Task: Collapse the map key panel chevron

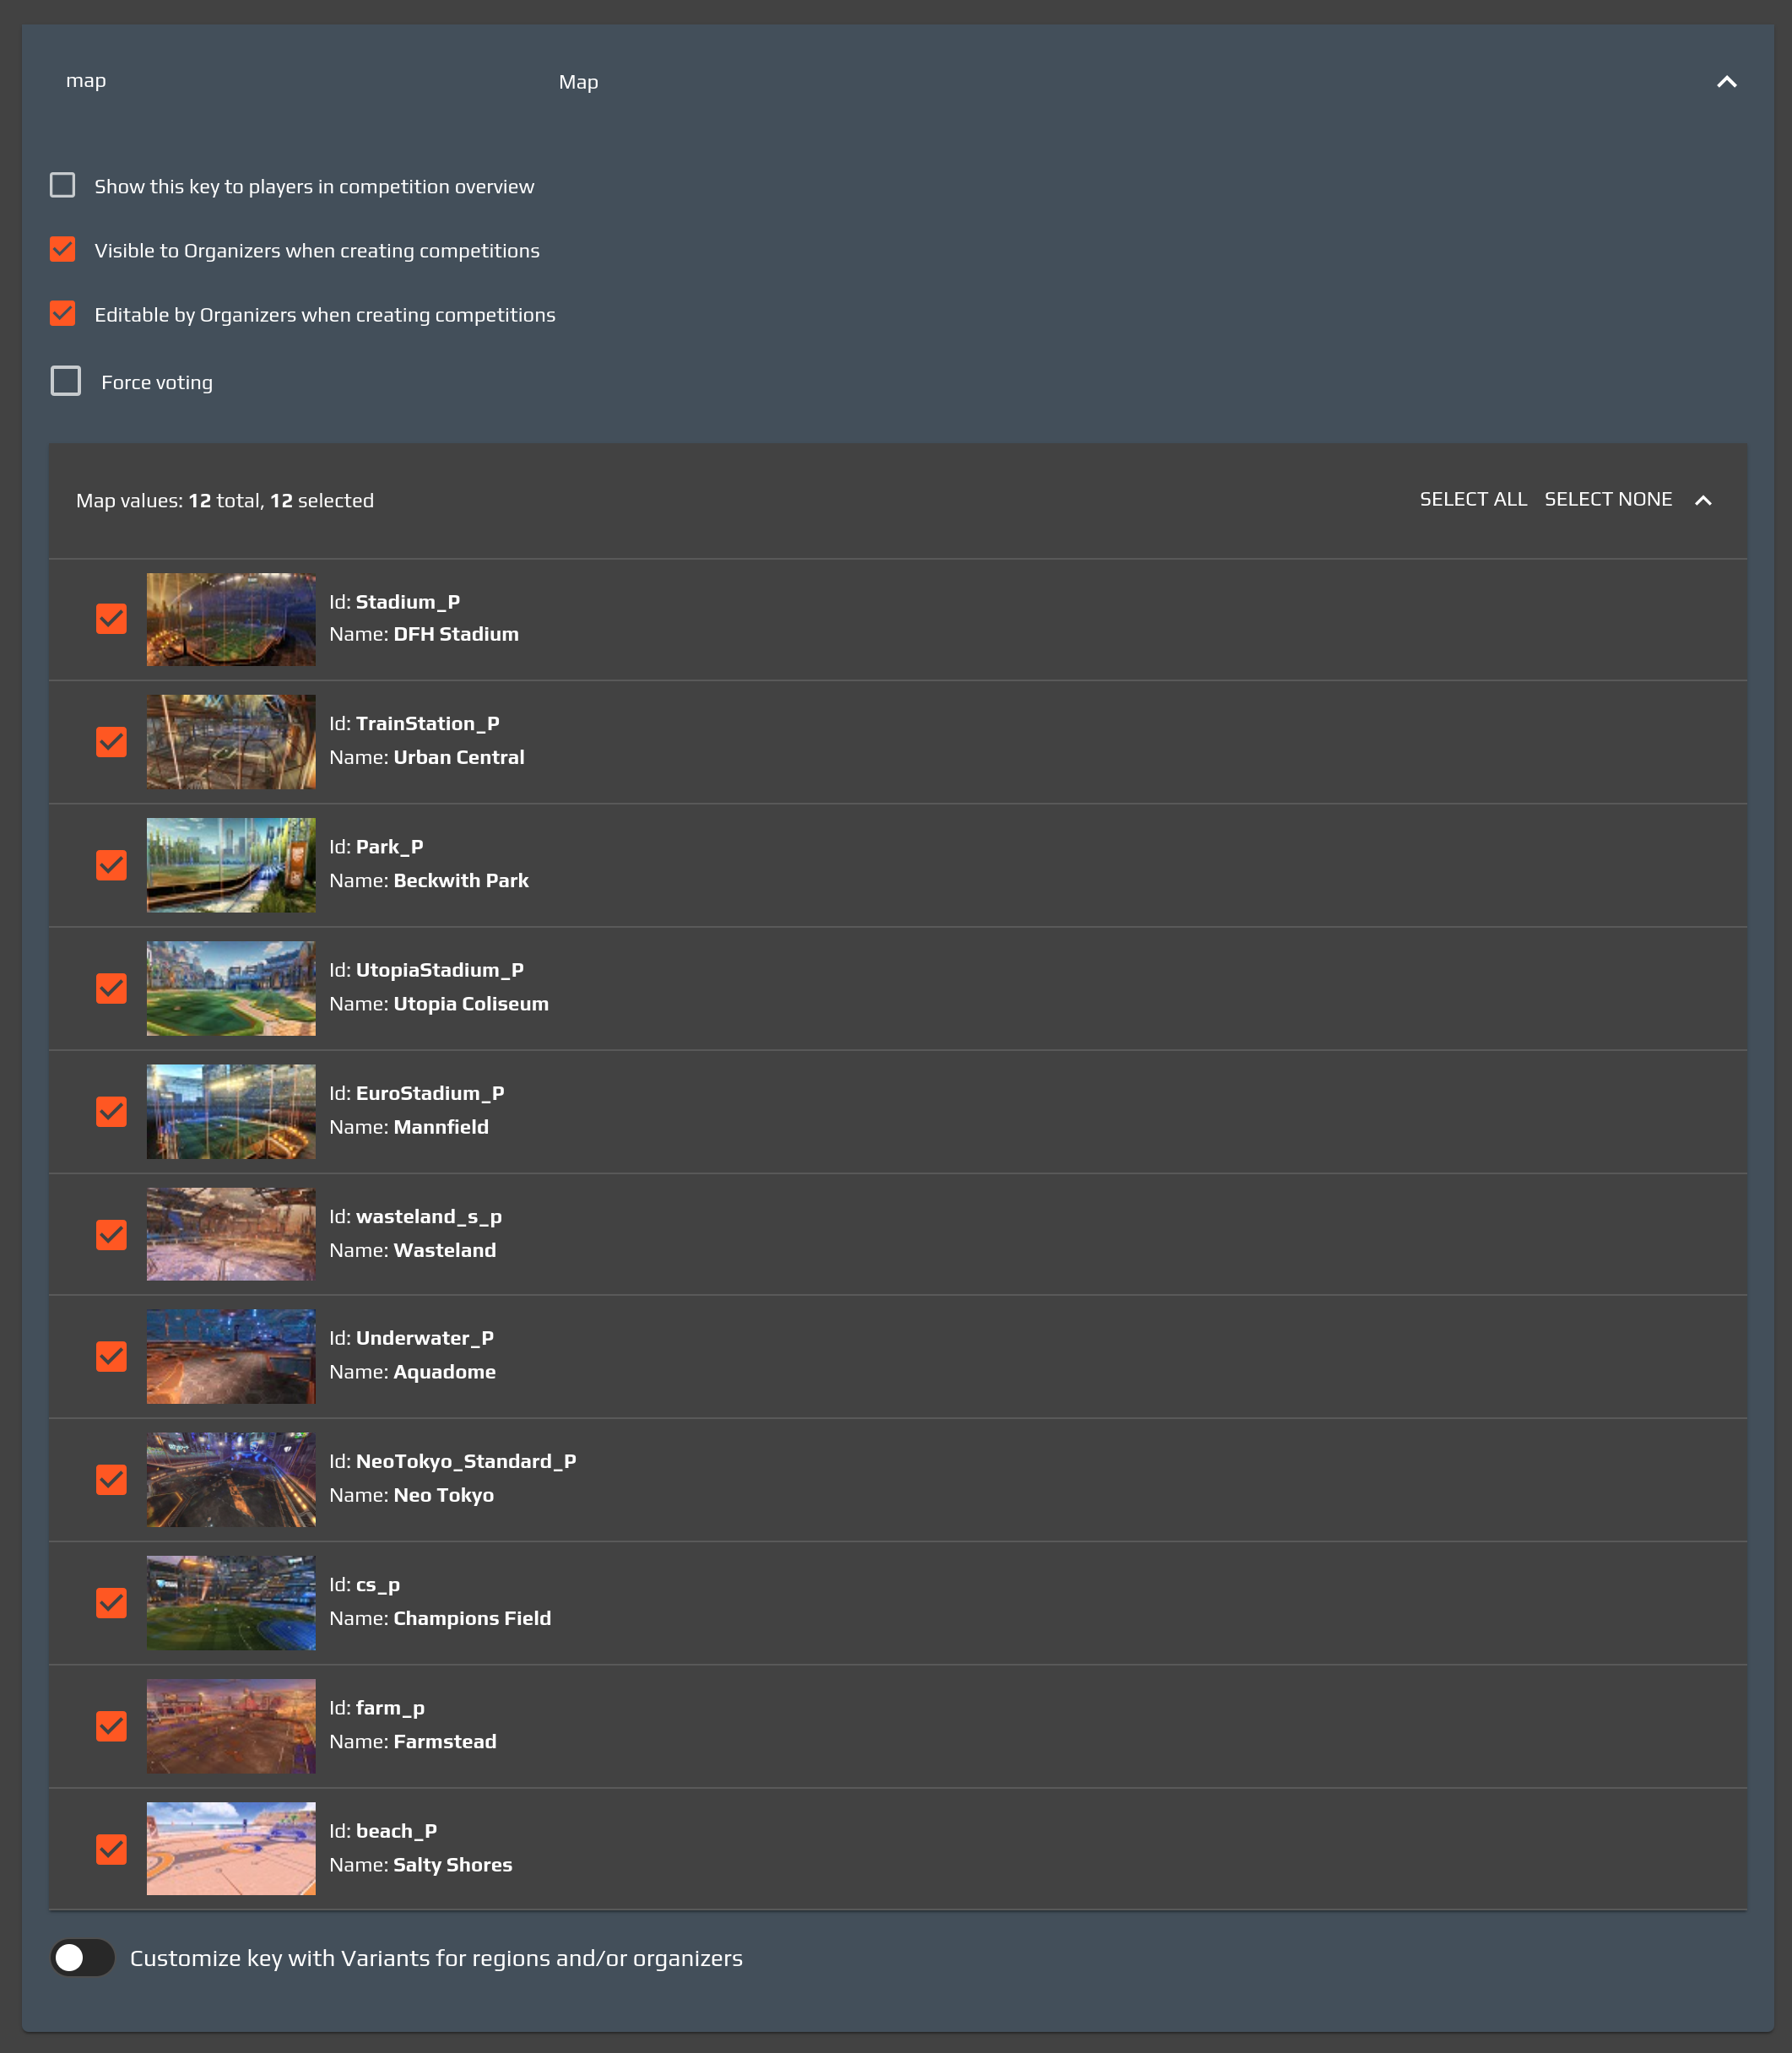Action: [1726, 82]
